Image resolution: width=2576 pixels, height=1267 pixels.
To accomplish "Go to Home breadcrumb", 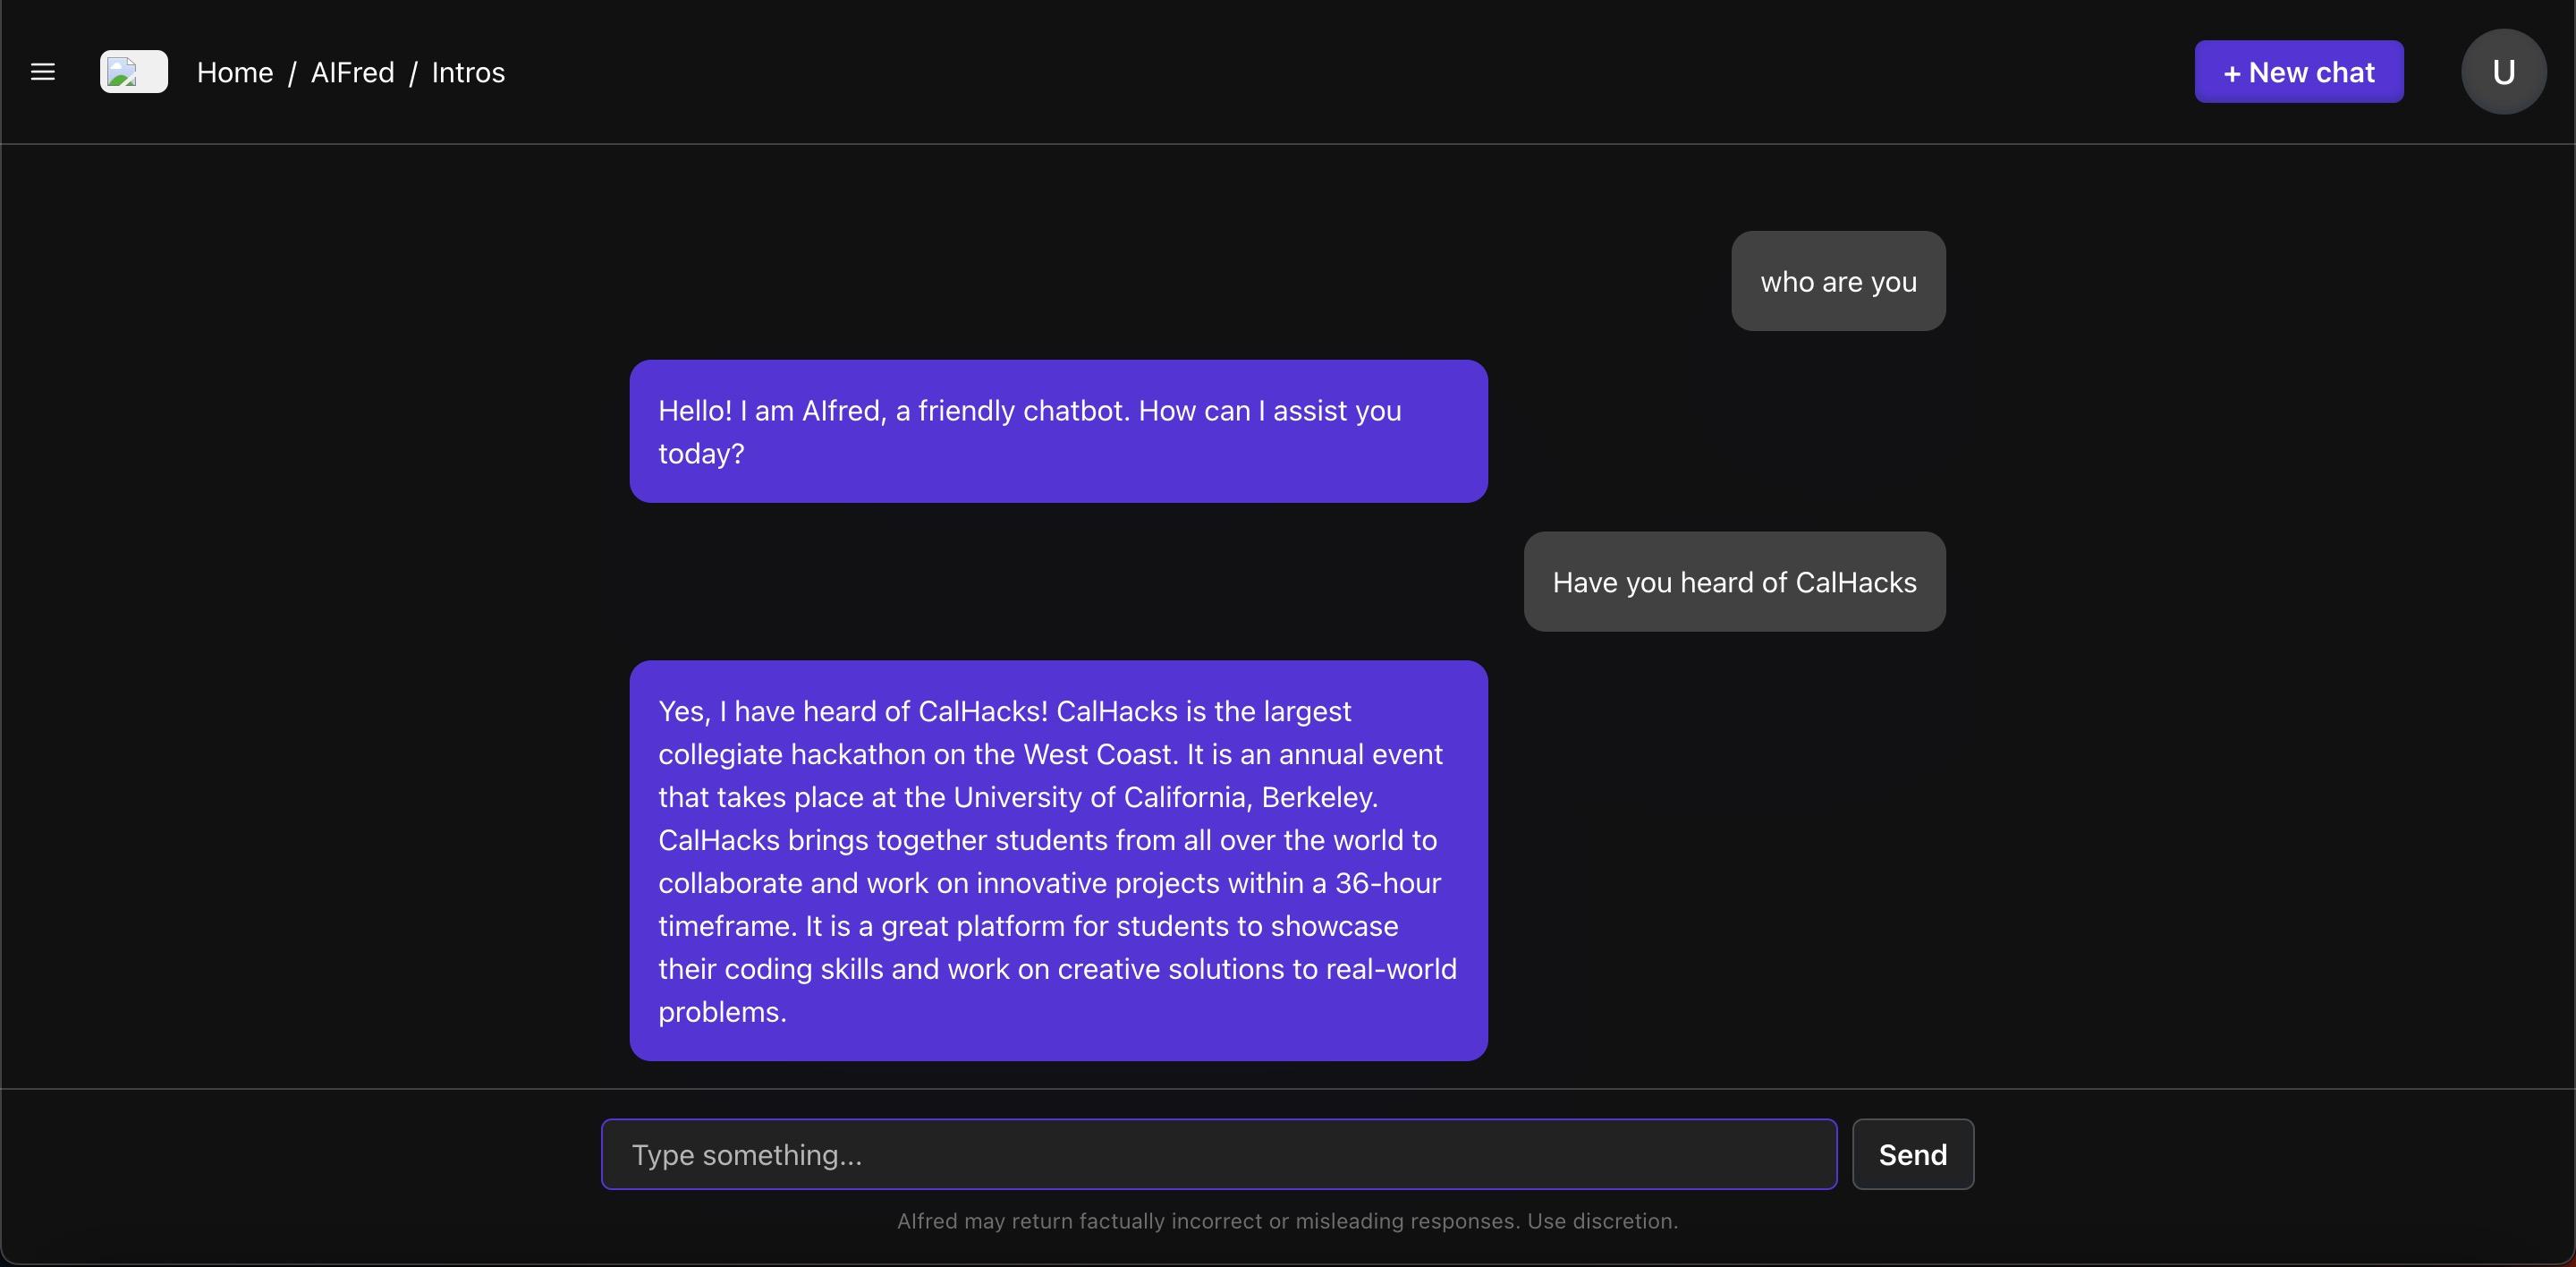I will [x=235, y=73].
